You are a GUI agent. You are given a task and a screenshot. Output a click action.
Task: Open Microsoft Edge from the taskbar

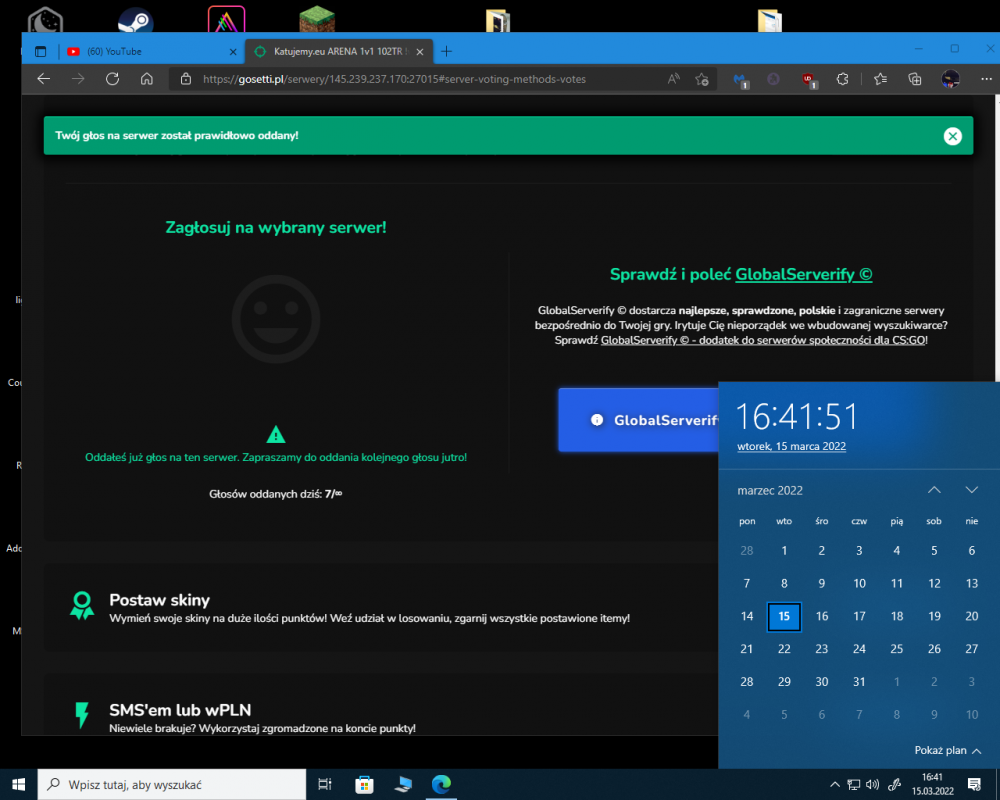pyautogui.click(x=441, y=784)
